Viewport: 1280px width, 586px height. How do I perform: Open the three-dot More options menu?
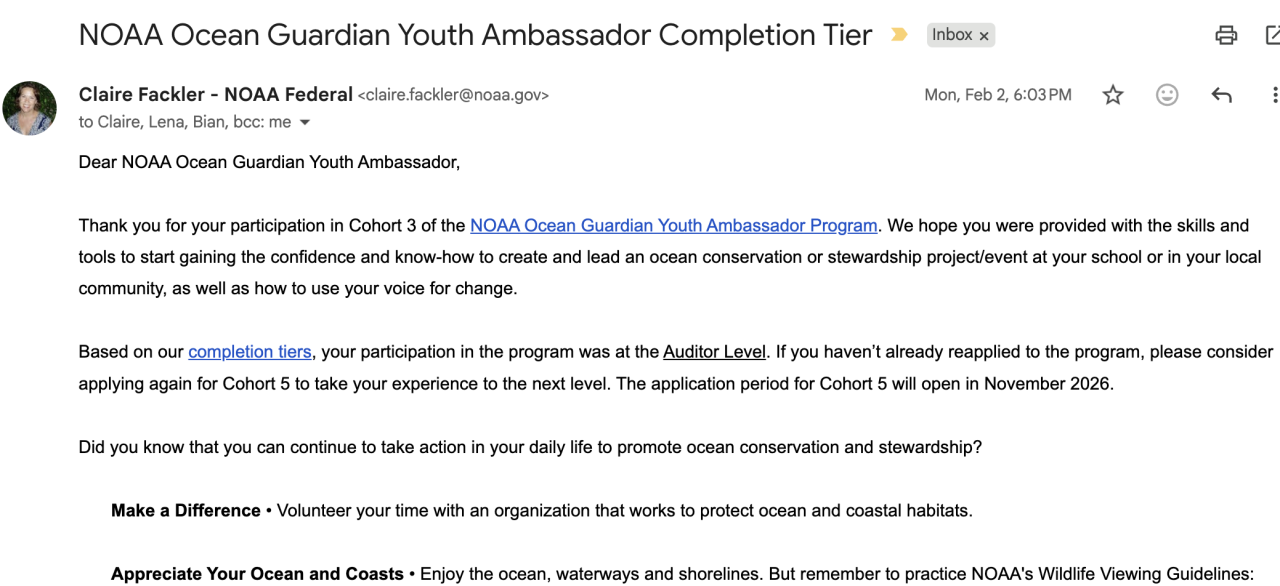(1274, 95)
